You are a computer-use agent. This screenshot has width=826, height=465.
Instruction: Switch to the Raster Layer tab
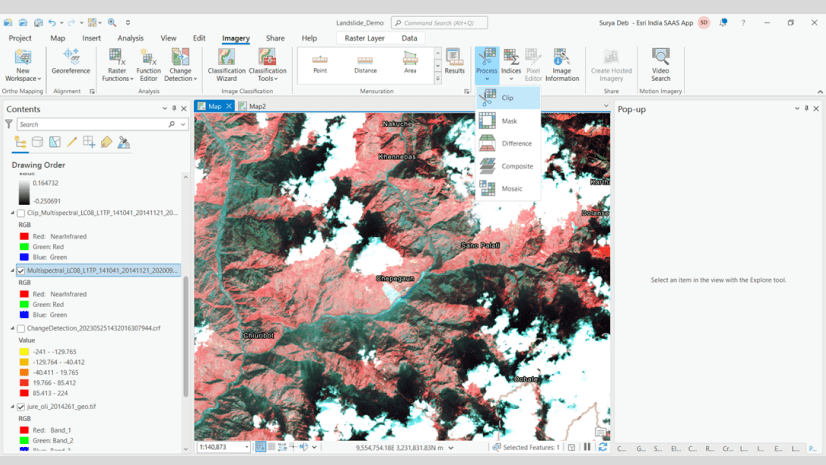tap(364, 38)
